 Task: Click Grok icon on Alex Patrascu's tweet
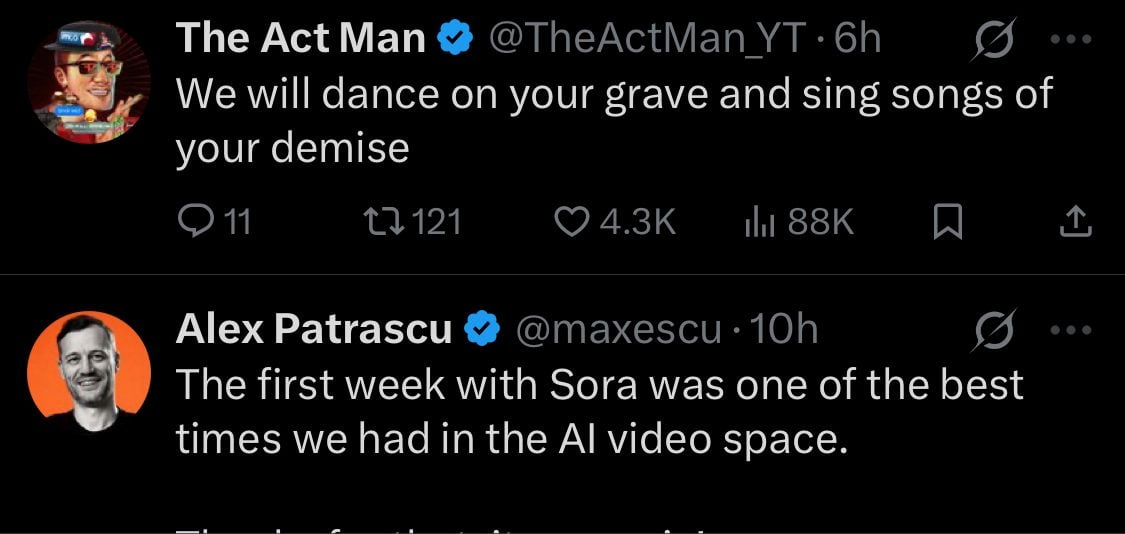(993, 330)
